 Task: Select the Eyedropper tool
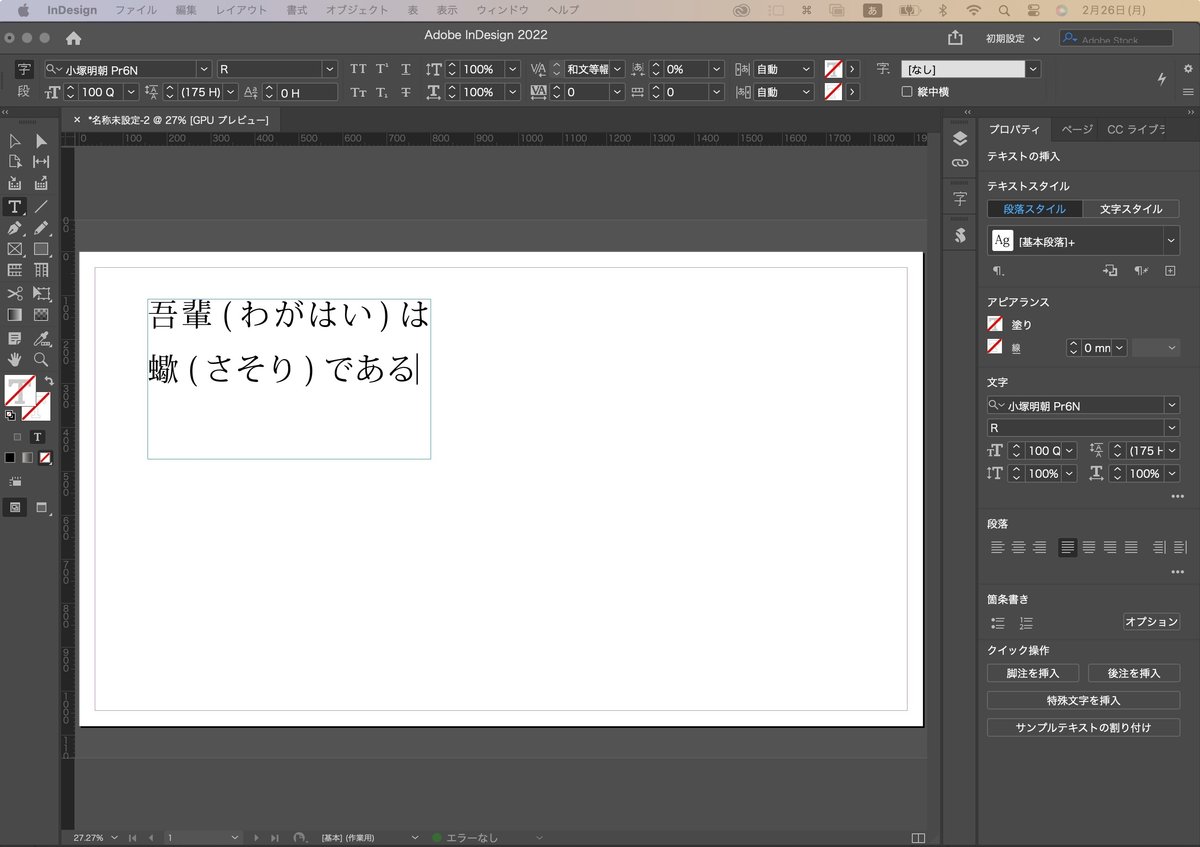[41, 338]
